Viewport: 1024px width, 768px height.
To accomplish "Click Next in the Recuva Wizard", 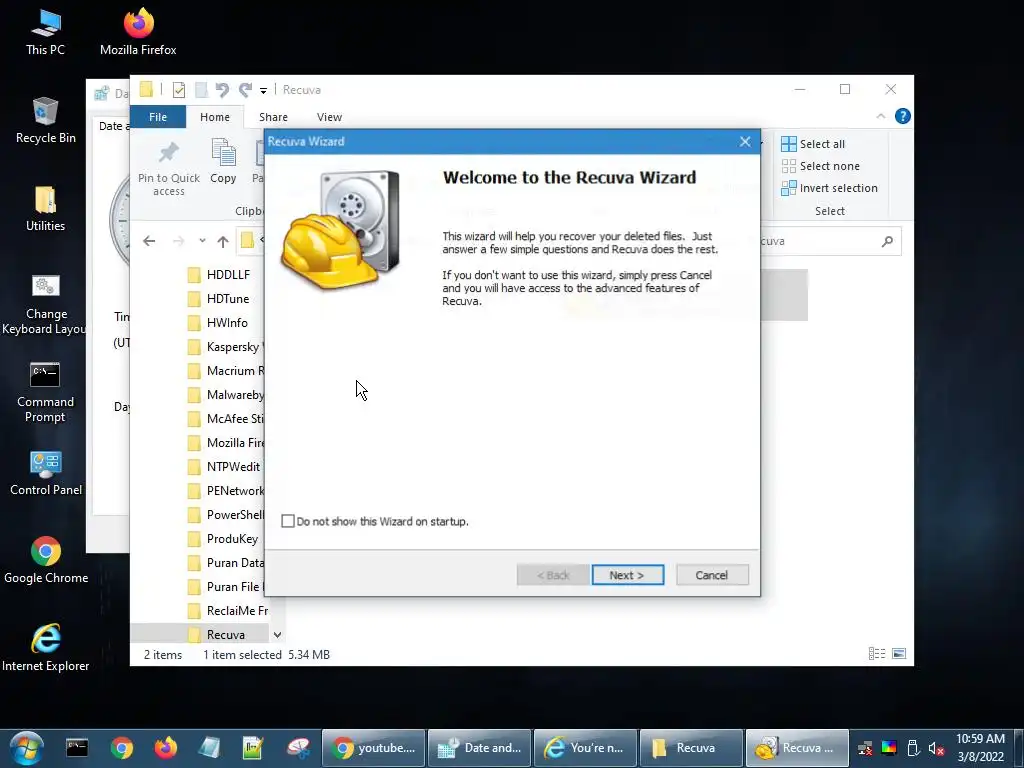I will click(628, 575).
